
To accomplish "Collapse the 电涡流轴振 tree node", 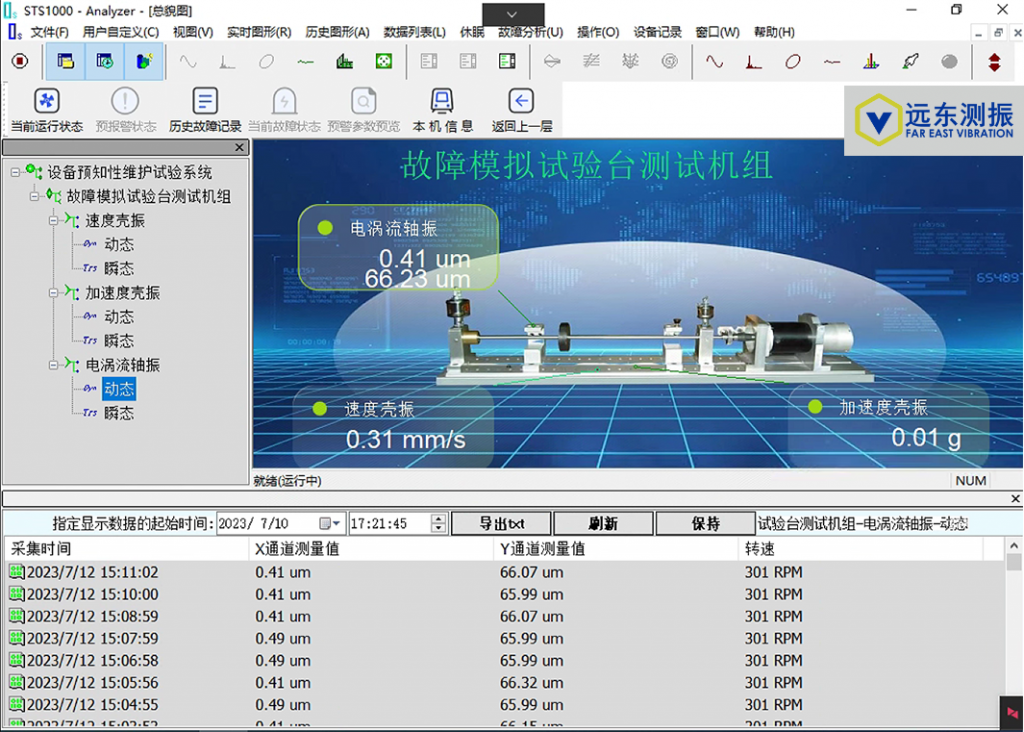I will click(54, 366).
